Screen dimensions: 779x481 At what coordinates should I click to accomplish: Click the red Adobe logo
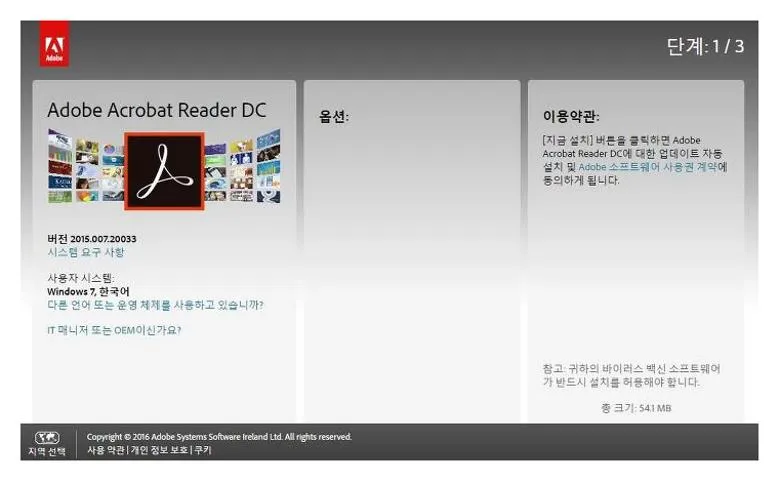(54, 43)
